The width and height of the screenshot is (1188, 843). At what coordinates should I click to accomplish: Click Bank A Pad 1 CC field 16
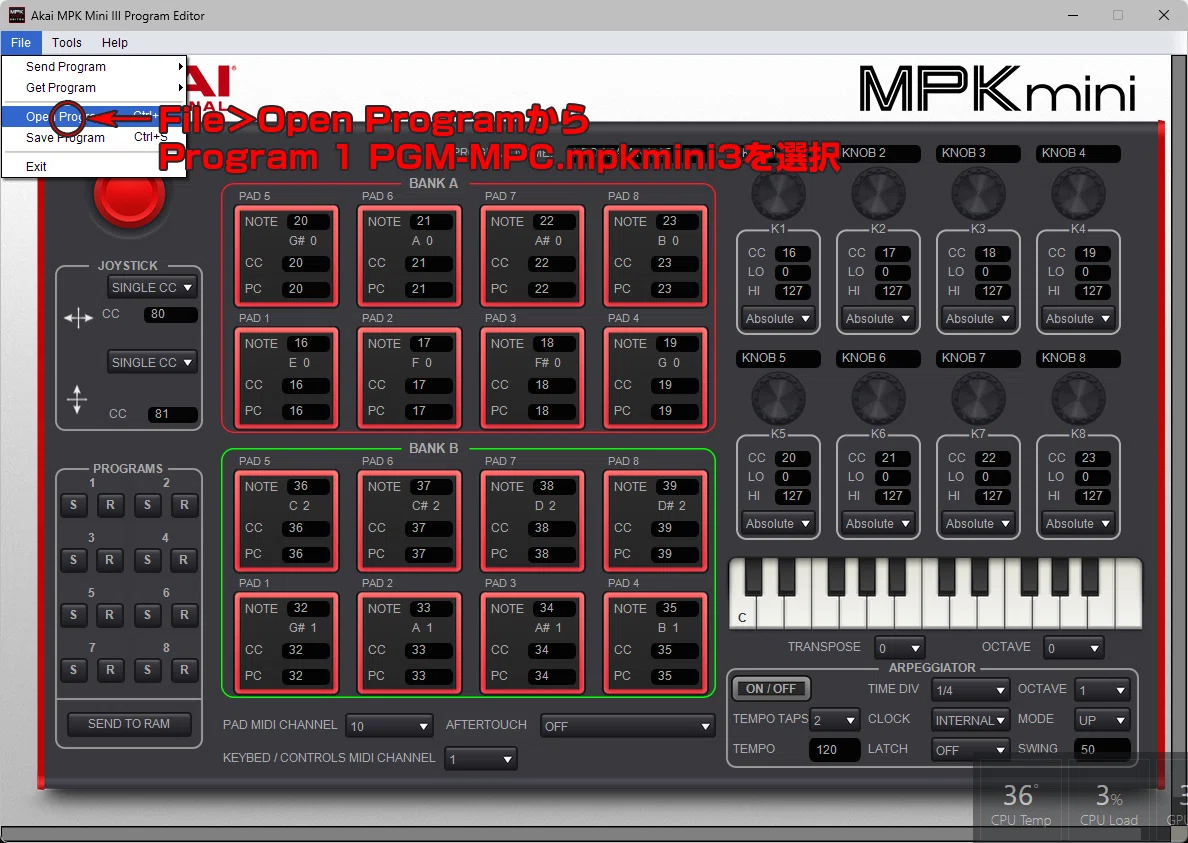point(308,385)
